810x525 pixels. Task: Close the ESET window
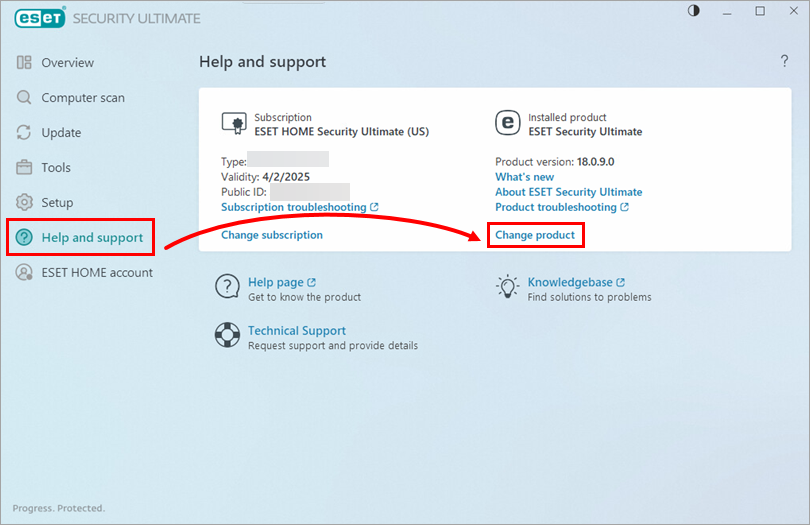[x=793, y=11]
